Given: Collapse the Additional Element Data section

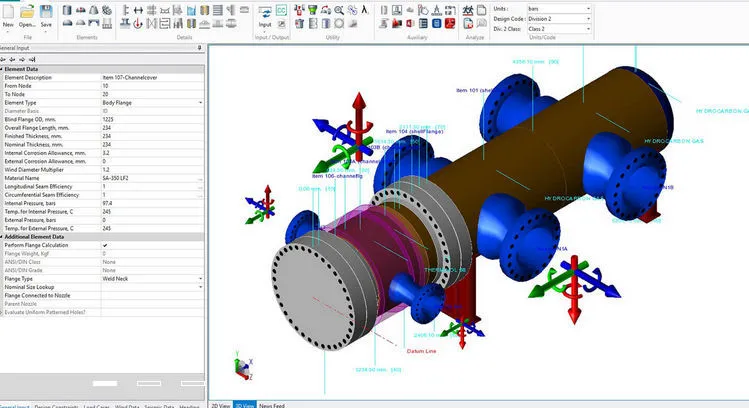Looking at the screenshot, I should click(2, 236).
